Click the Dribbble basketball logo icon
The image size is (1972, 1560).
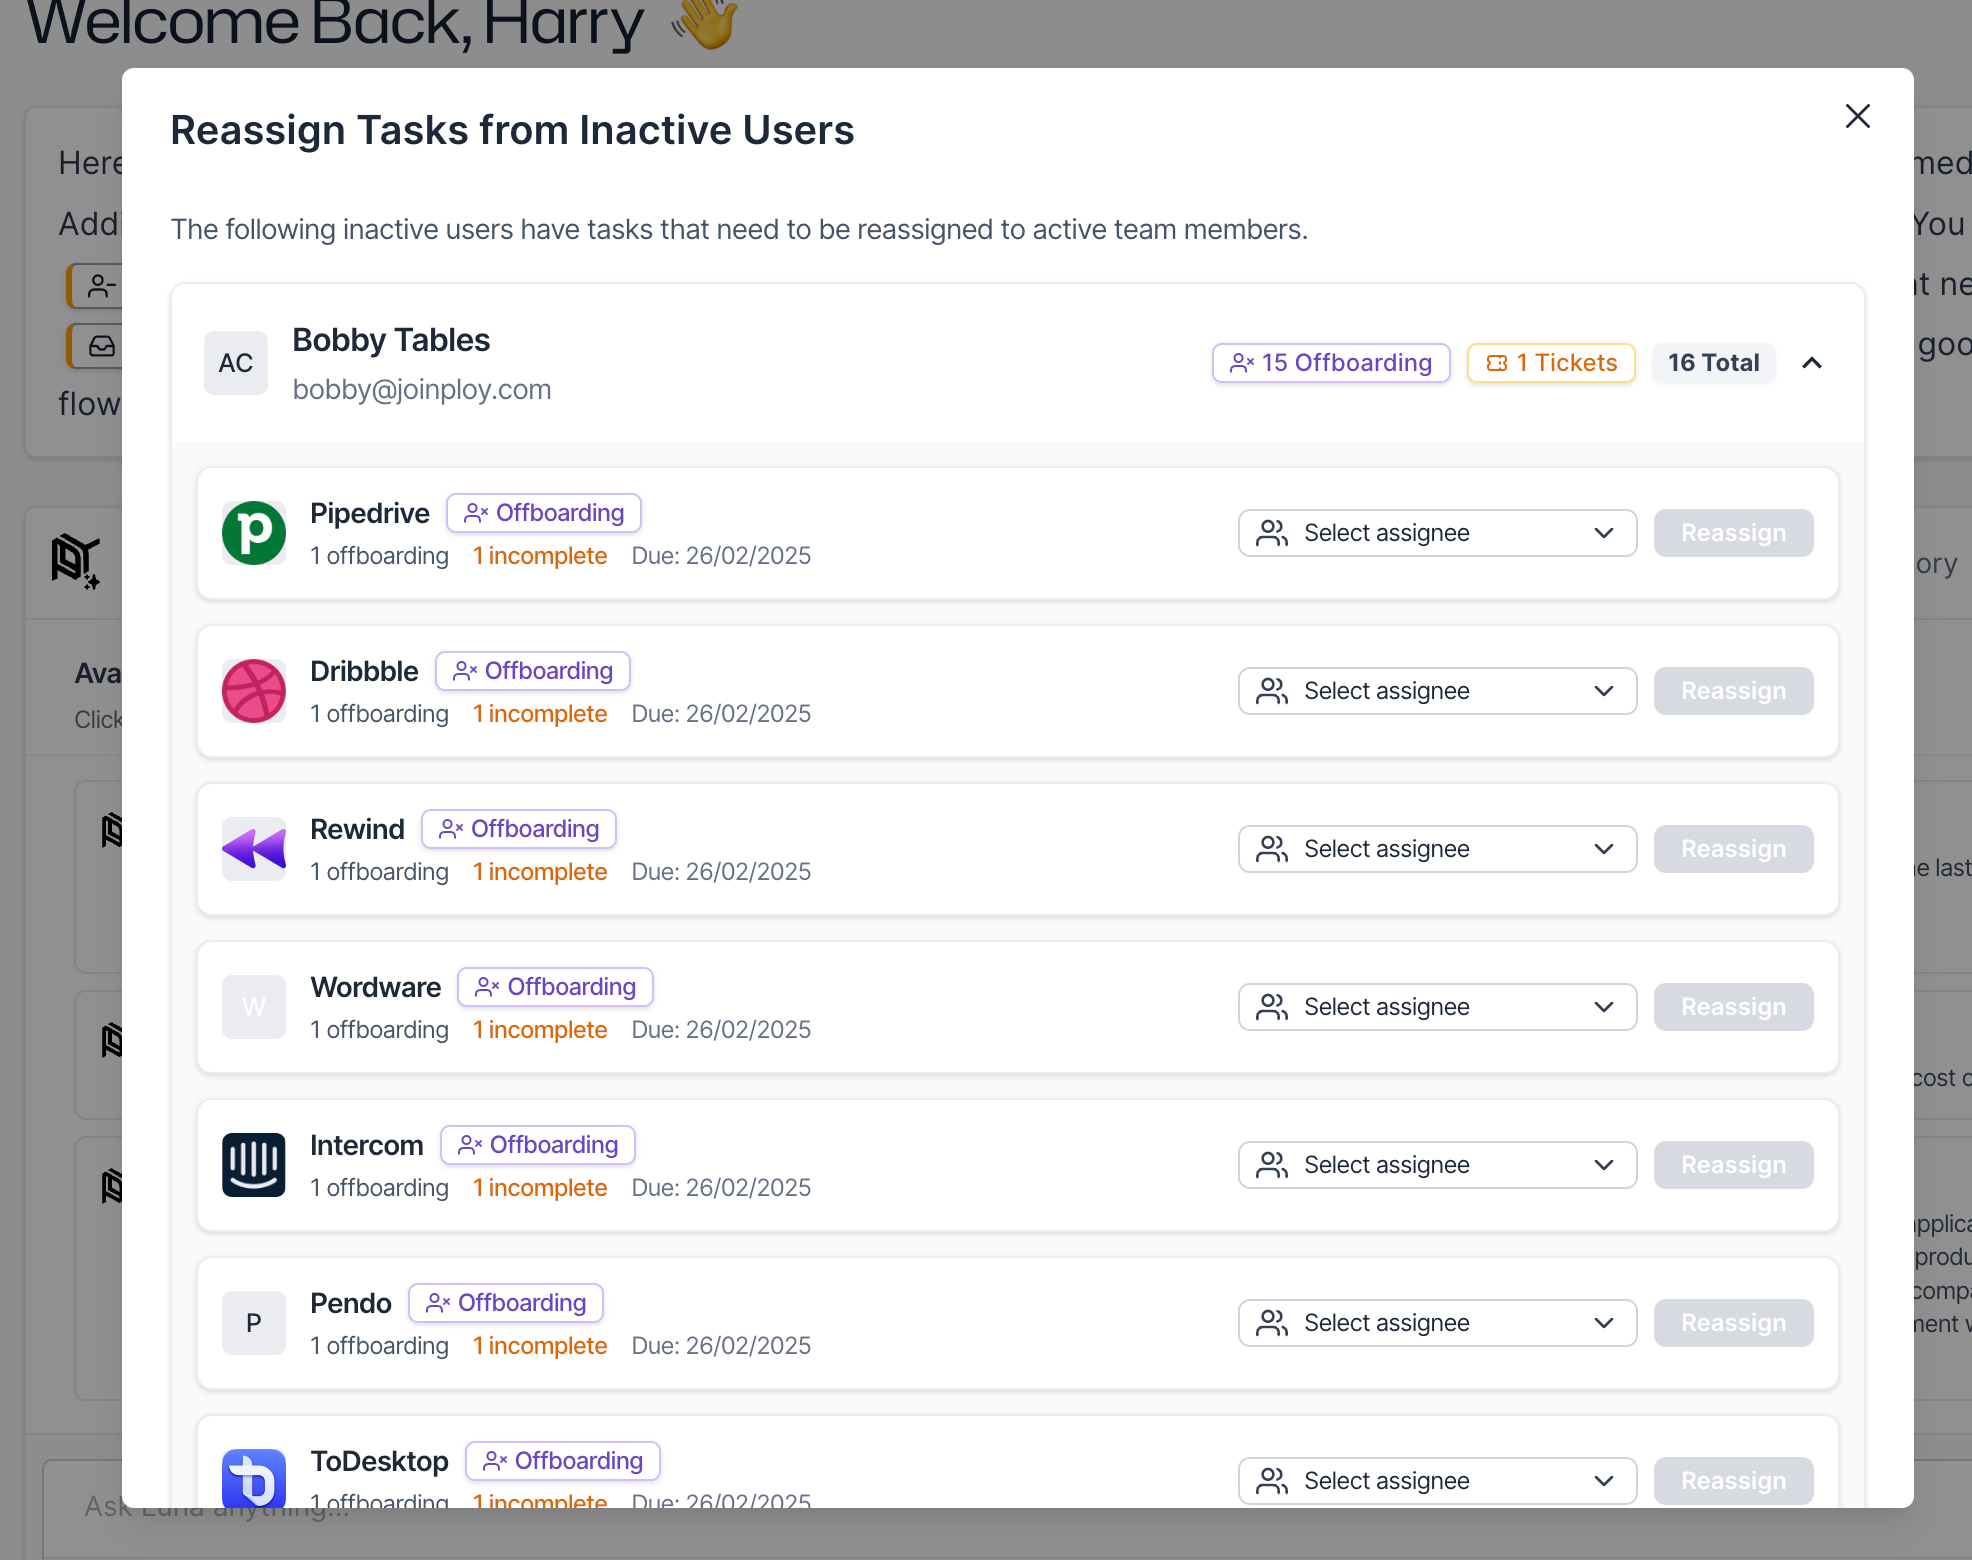point(253,691)
